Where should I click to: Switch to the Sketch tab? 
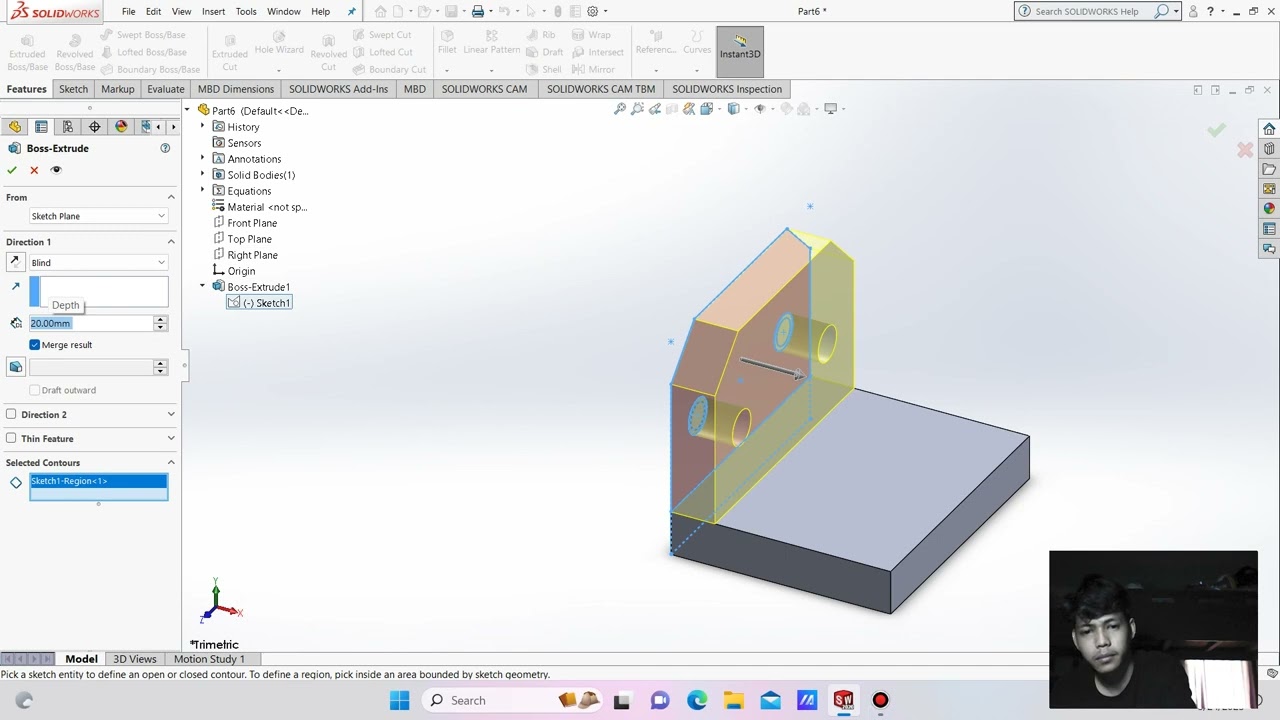73,89
